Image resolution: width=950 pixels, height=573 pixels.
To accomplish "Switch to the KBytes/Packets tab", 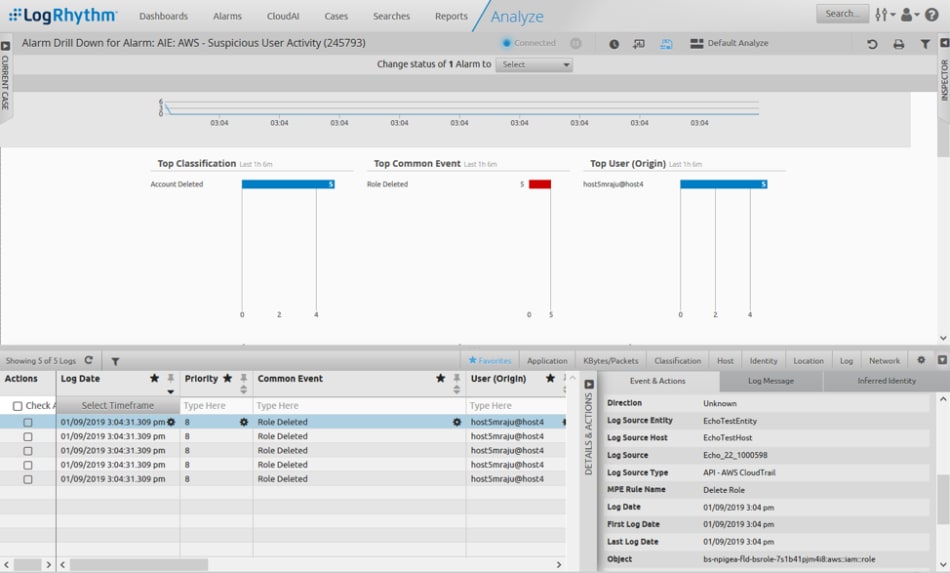I will point(611,360).
